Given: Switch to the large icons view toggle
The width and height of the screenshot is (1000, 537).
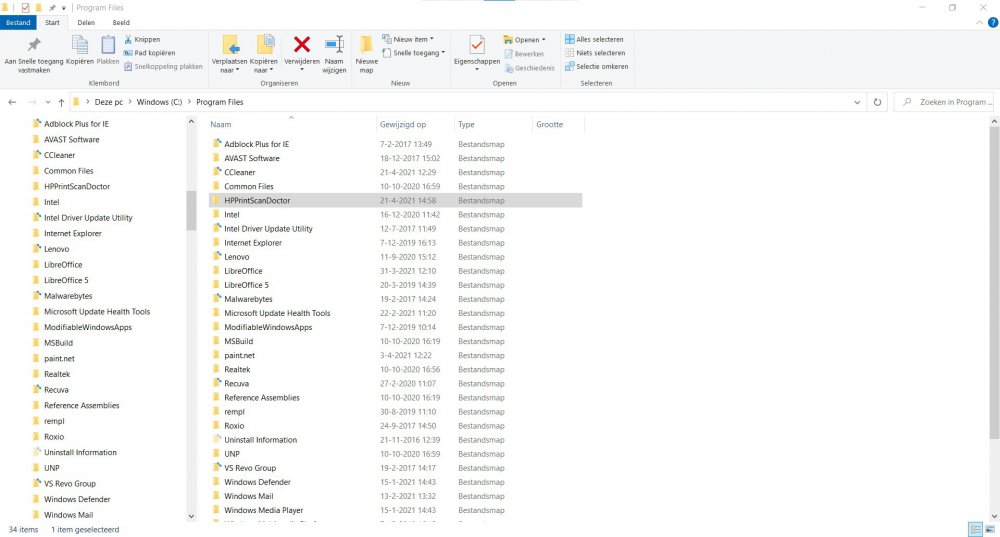Looking at the screenshot, I should tap(989, 529).
